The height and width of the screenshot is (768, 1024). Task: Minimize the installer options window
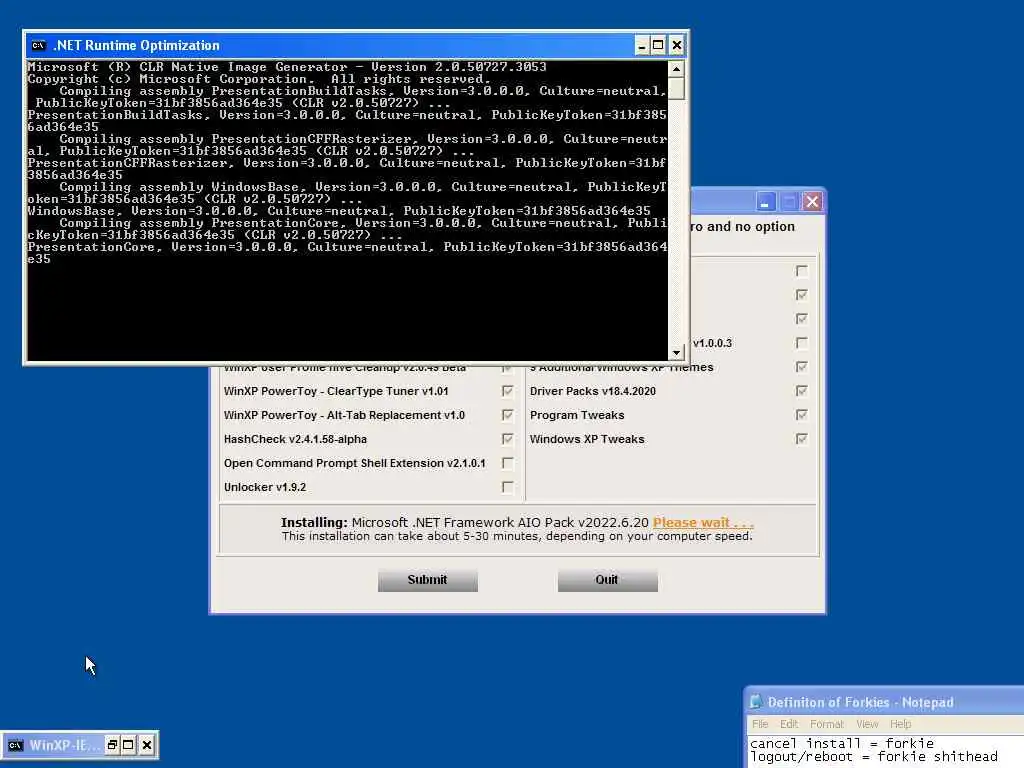pyautogui.click(x=765, y=202)
